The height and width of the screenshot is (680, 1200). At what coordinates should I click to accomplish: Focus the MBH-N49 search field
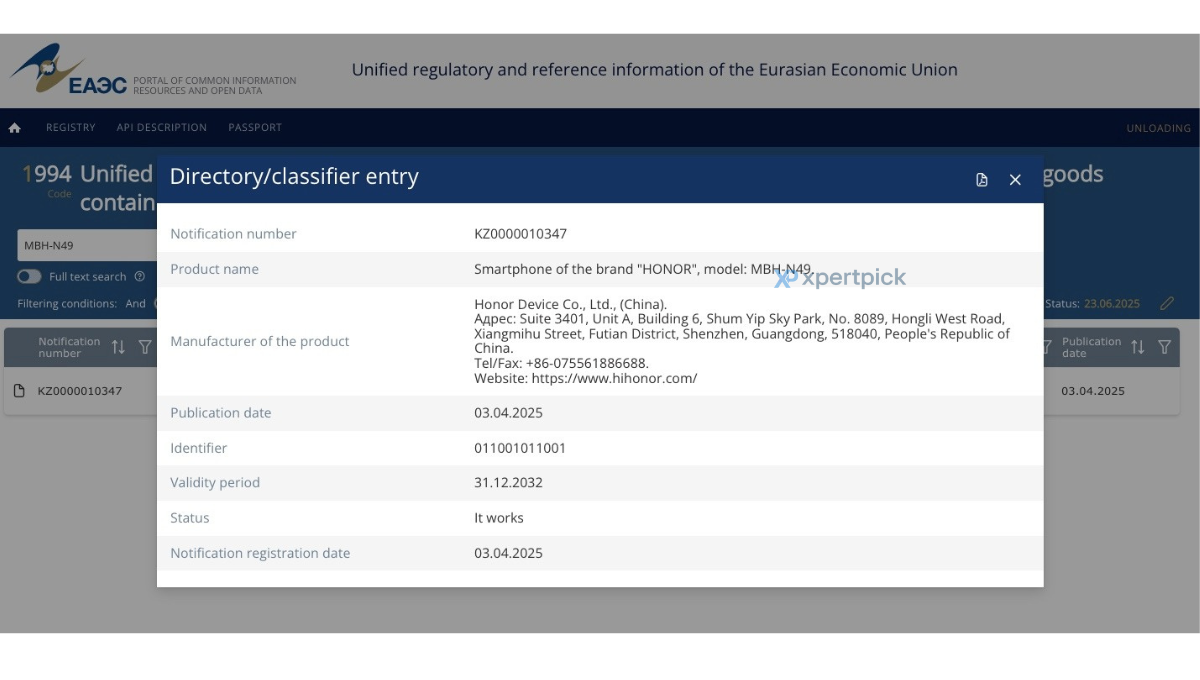(87, 245)
